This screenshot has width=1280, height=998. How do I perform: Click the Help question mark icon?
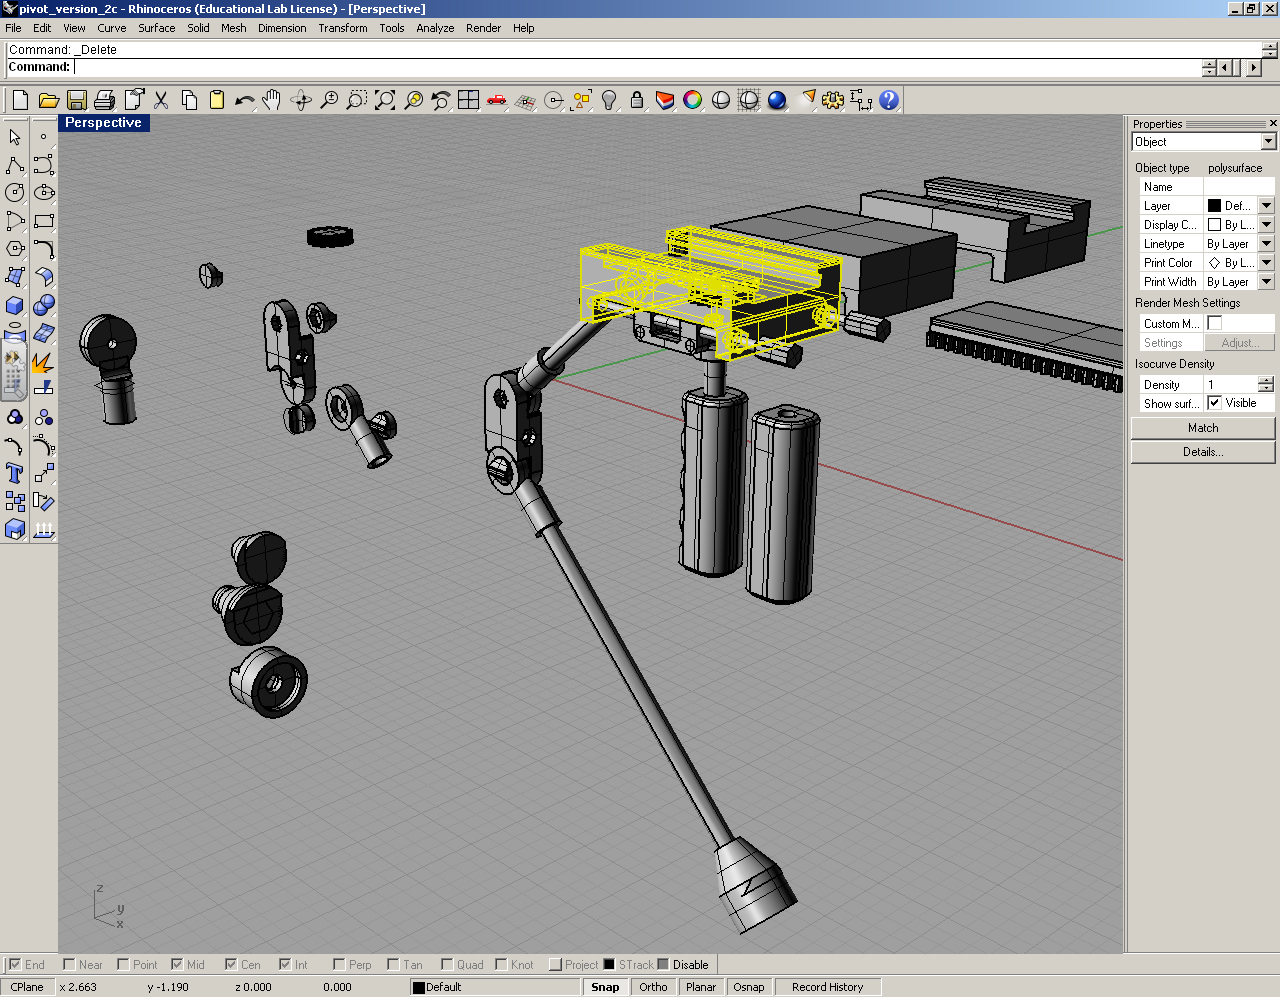point(889,100)
